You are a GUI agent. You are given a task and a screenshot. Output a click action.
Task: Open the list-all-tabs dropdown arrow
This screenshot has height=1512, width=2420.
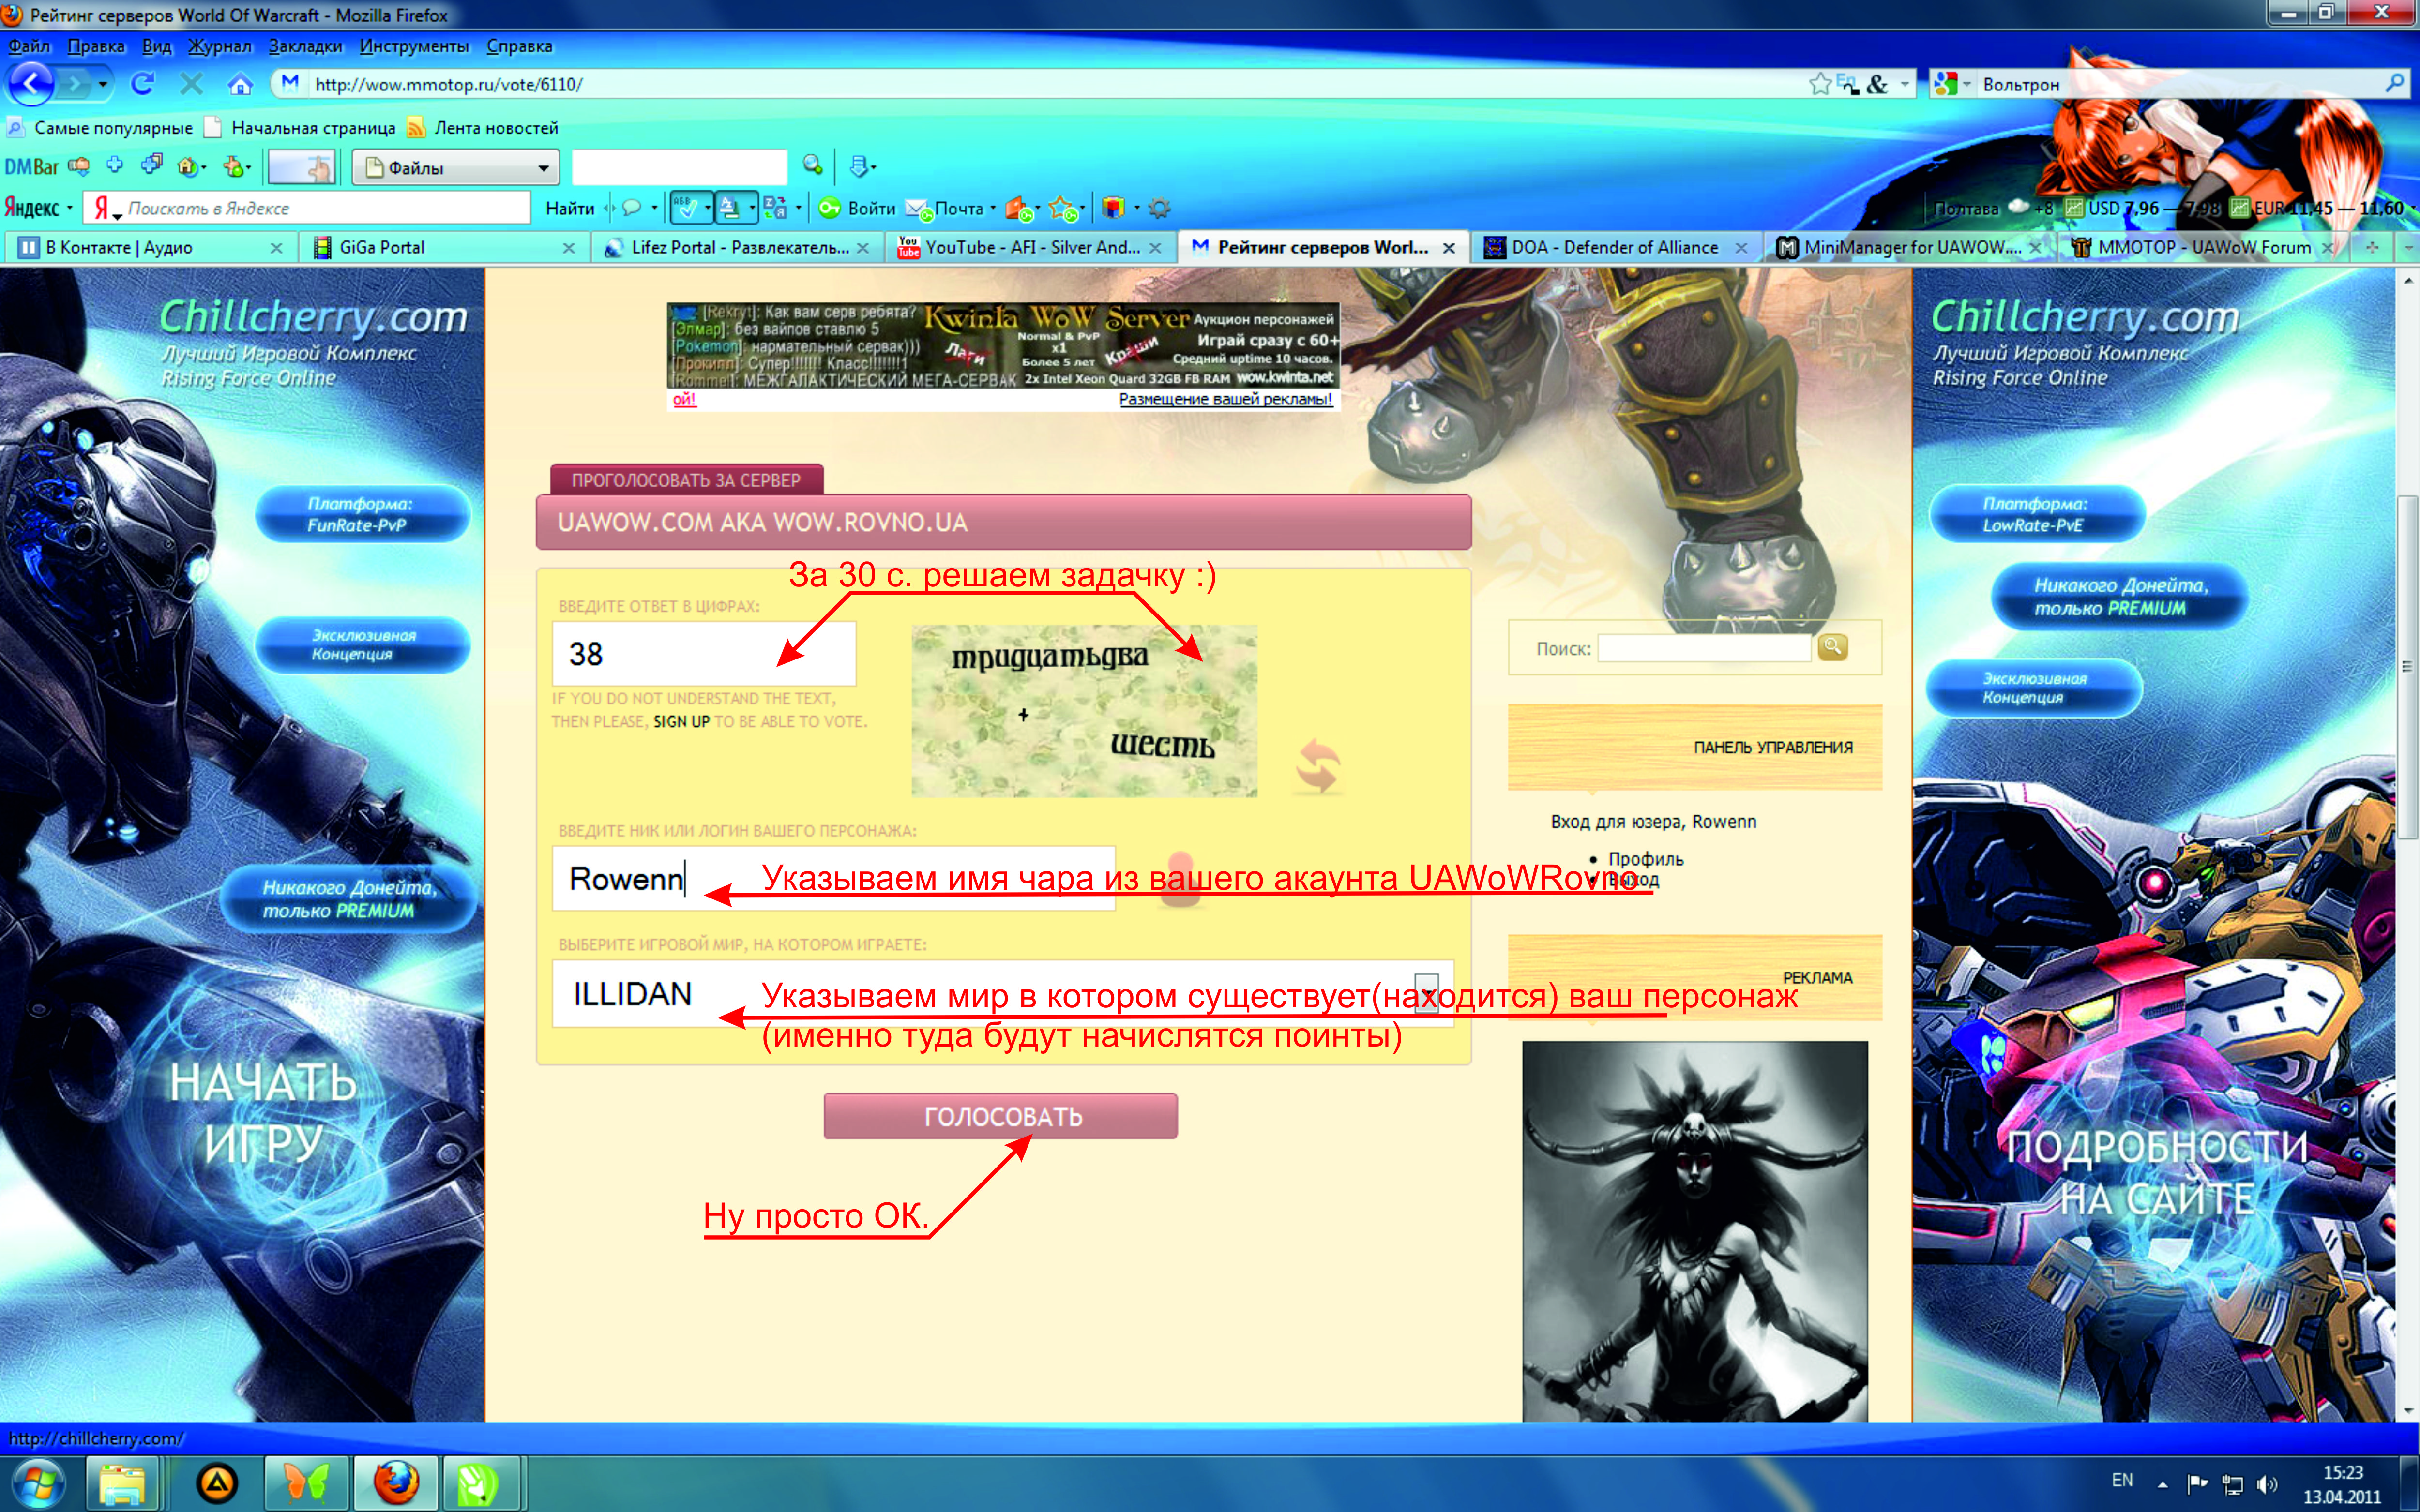click(2408, 247)
